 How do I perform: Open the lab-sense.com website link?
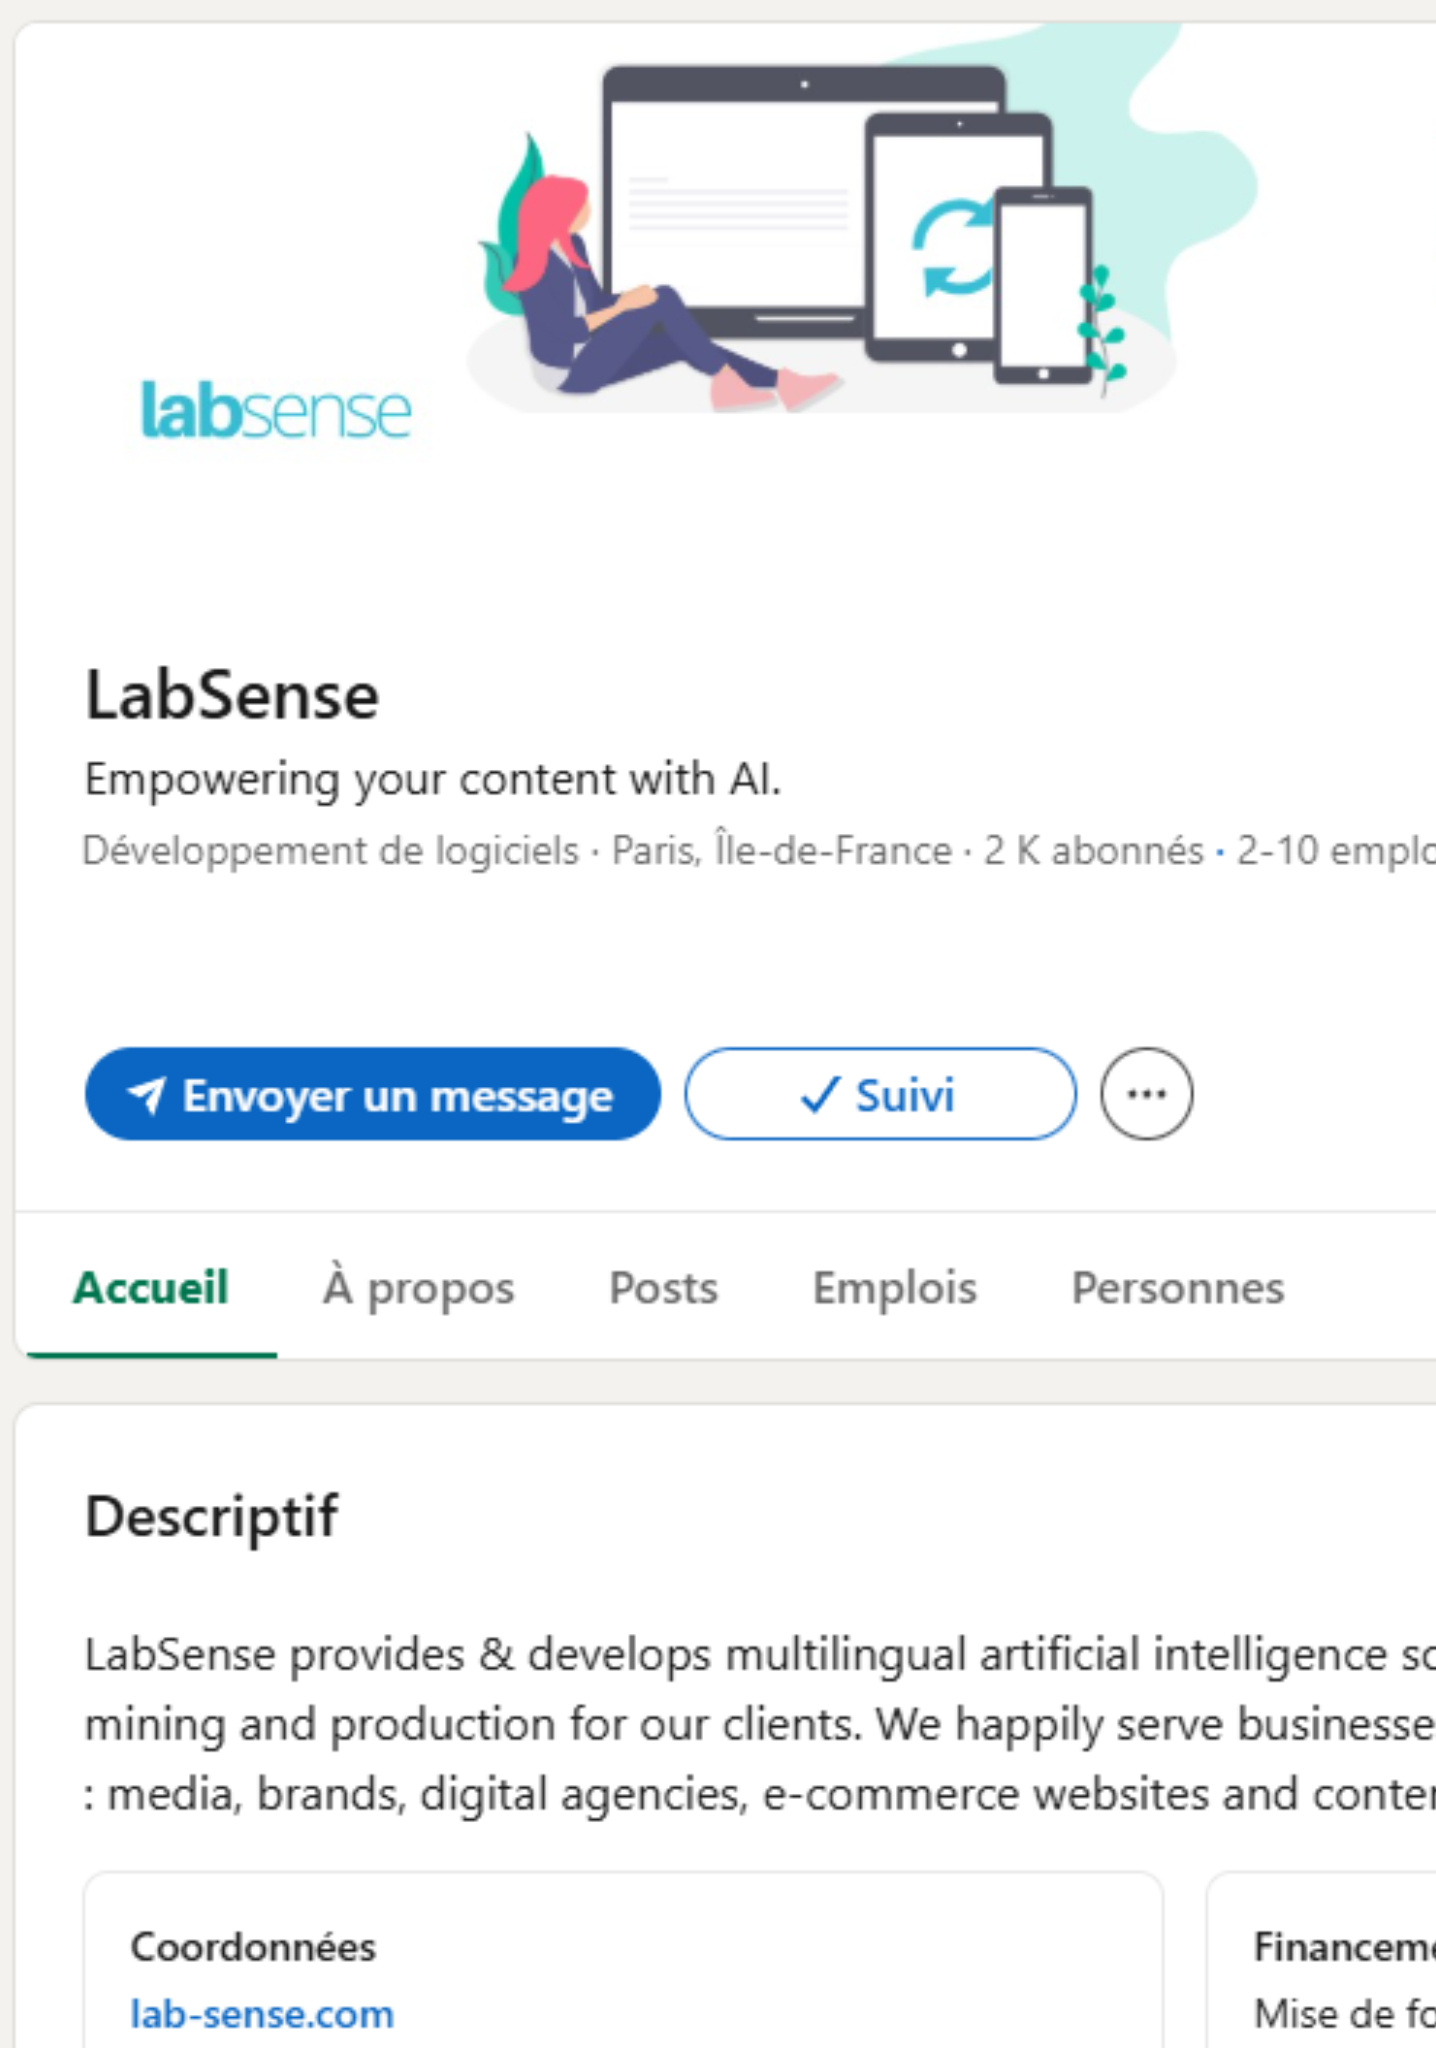[262, 2014]
